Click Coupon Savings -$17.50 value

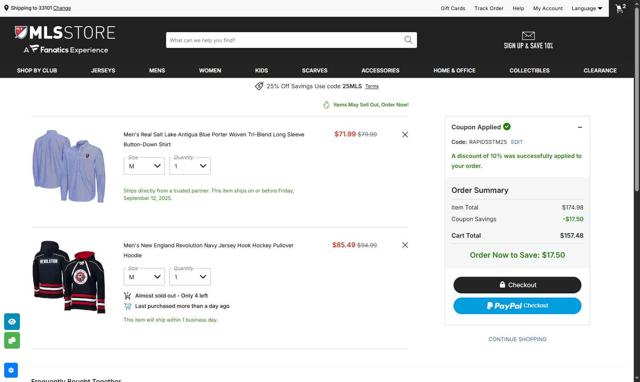click(x=573, y=219)
